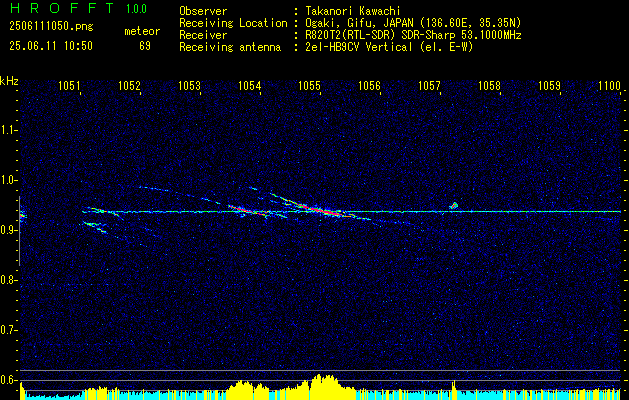Select the 1058 time marker
Image resolution: width=629 pixels, height=400 pixels.
490,85
